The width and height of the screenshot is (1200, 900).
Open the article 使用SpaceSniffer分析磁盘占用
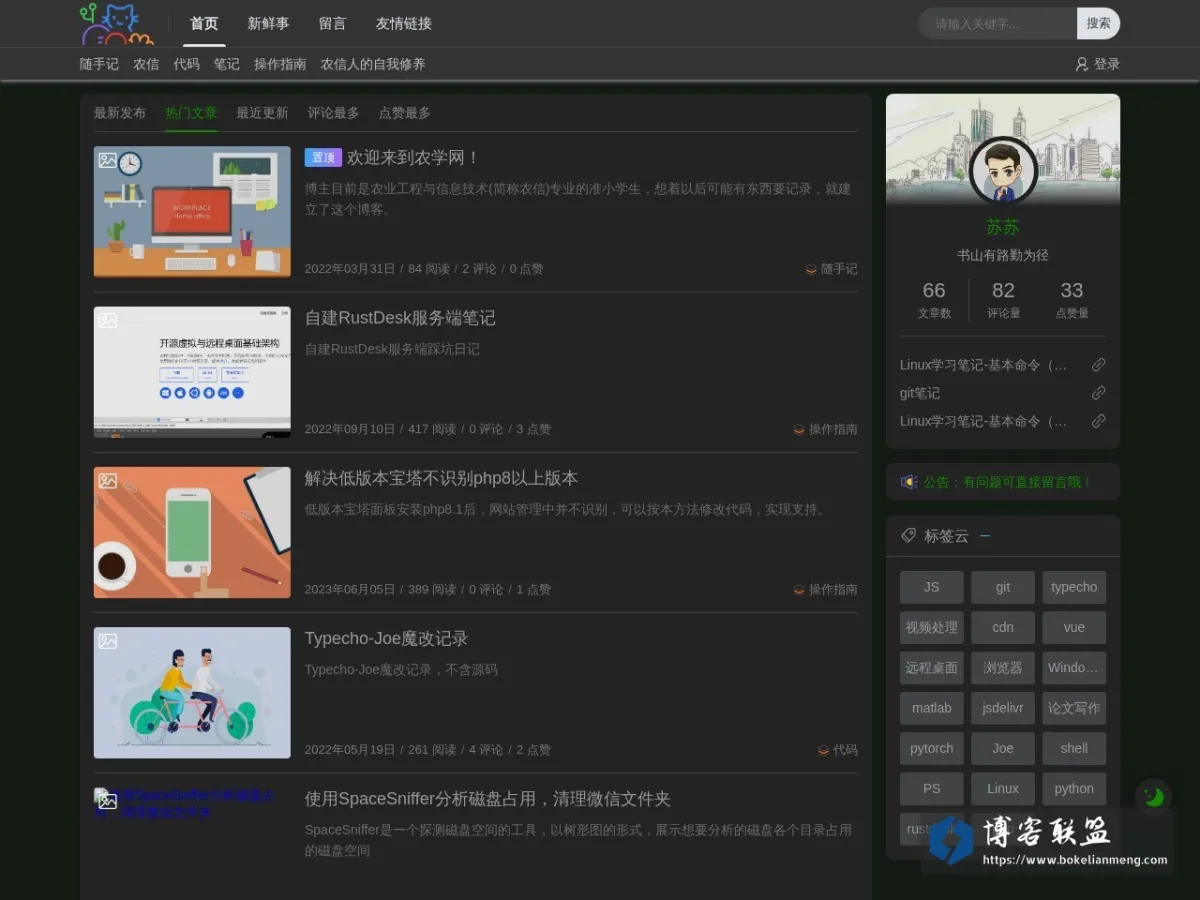[488, 798]
